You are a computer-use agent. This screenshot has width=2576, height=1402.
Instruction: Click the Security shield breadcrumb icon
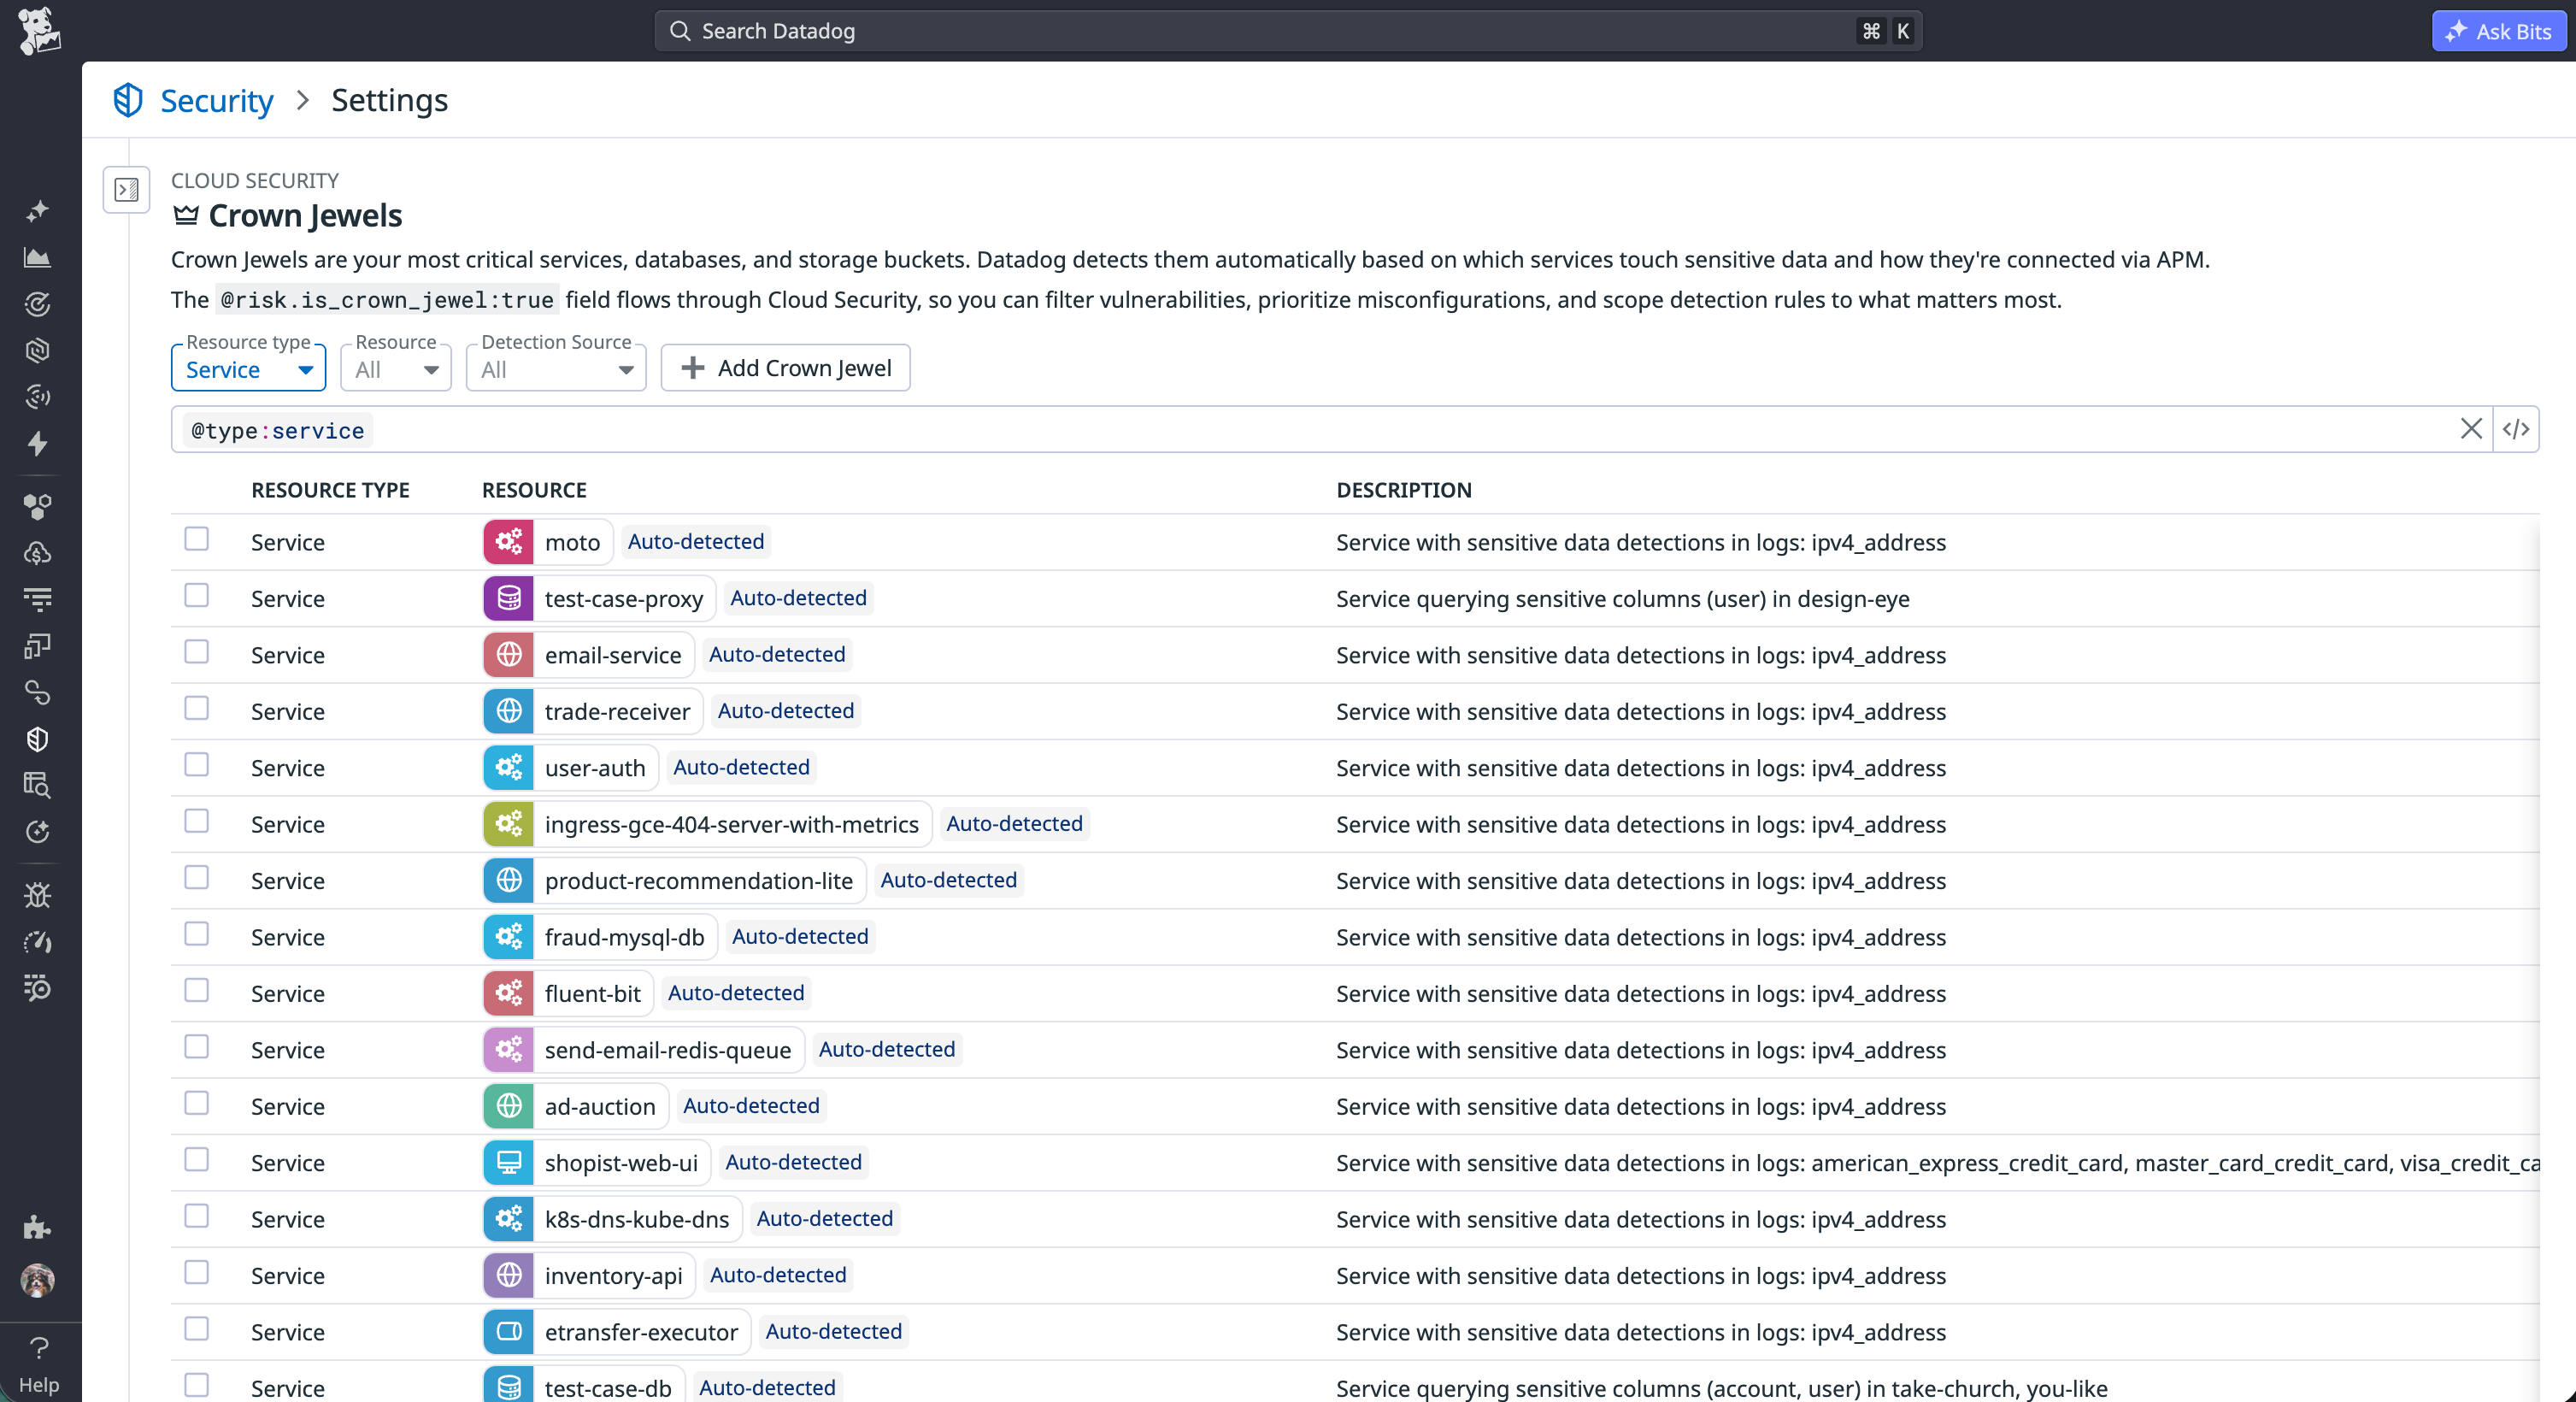pyautogui.click(x=128, y=100)
